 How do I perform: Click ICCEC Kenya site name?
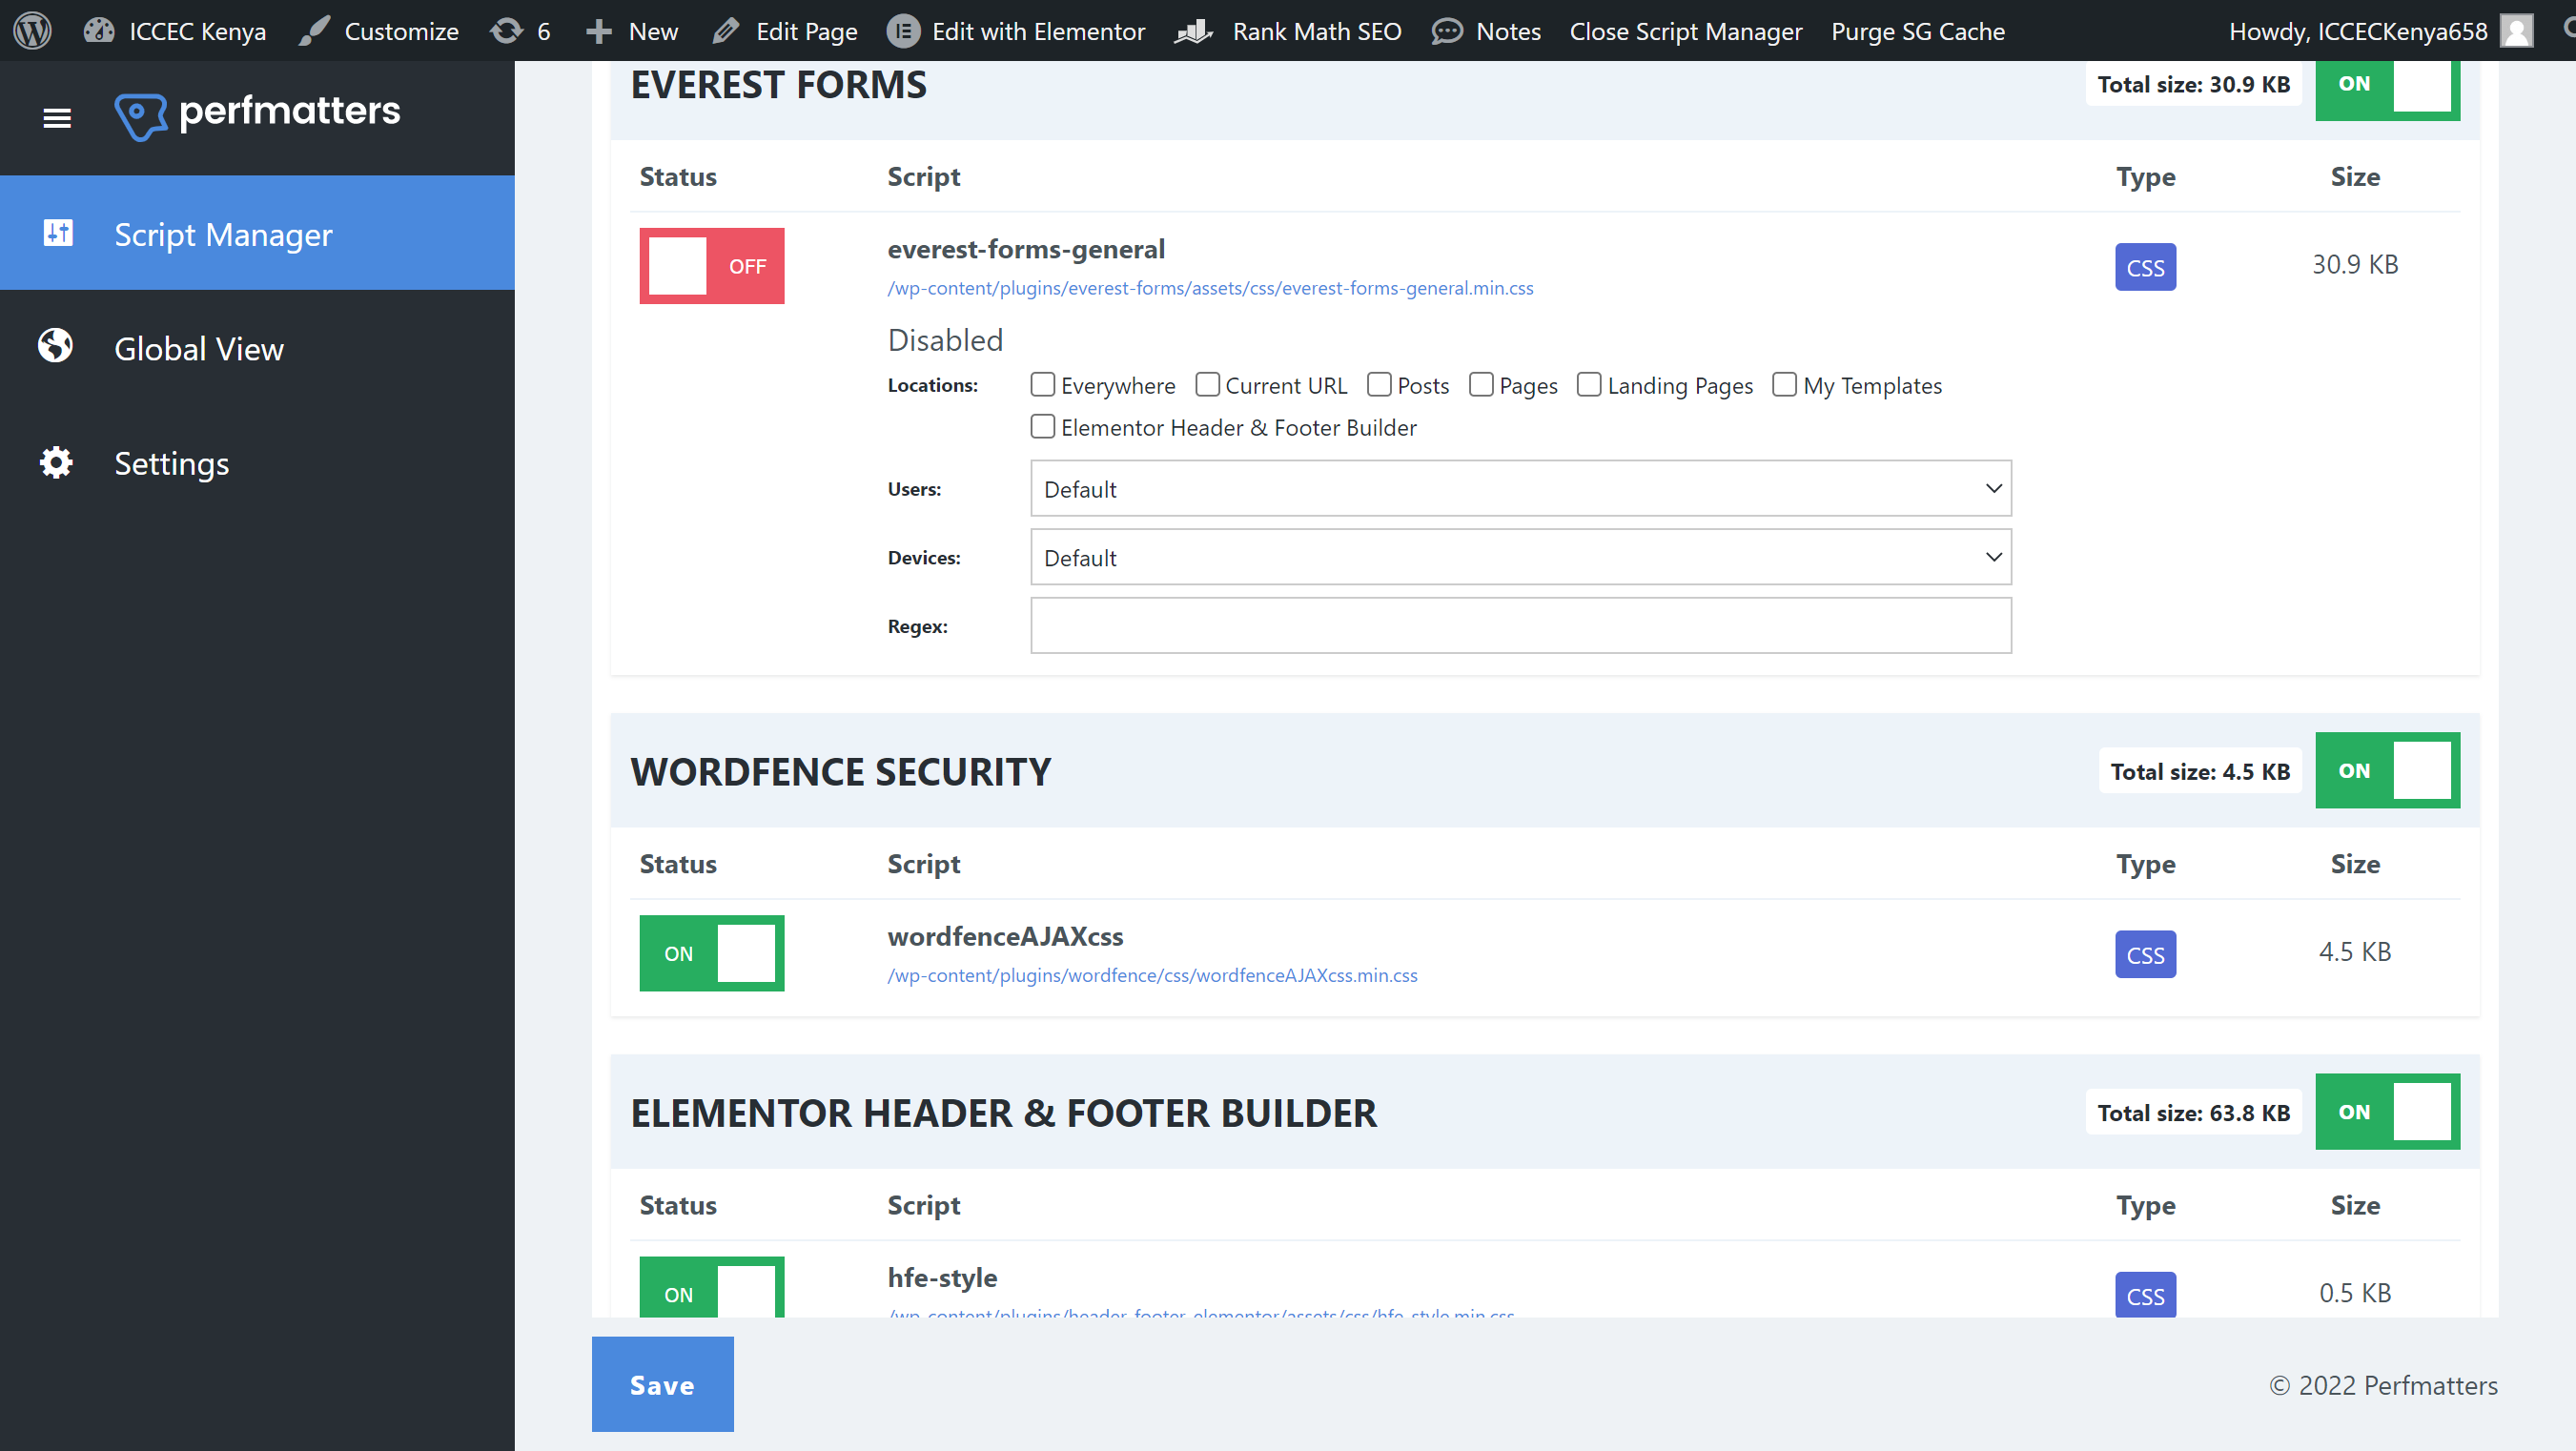197,31
